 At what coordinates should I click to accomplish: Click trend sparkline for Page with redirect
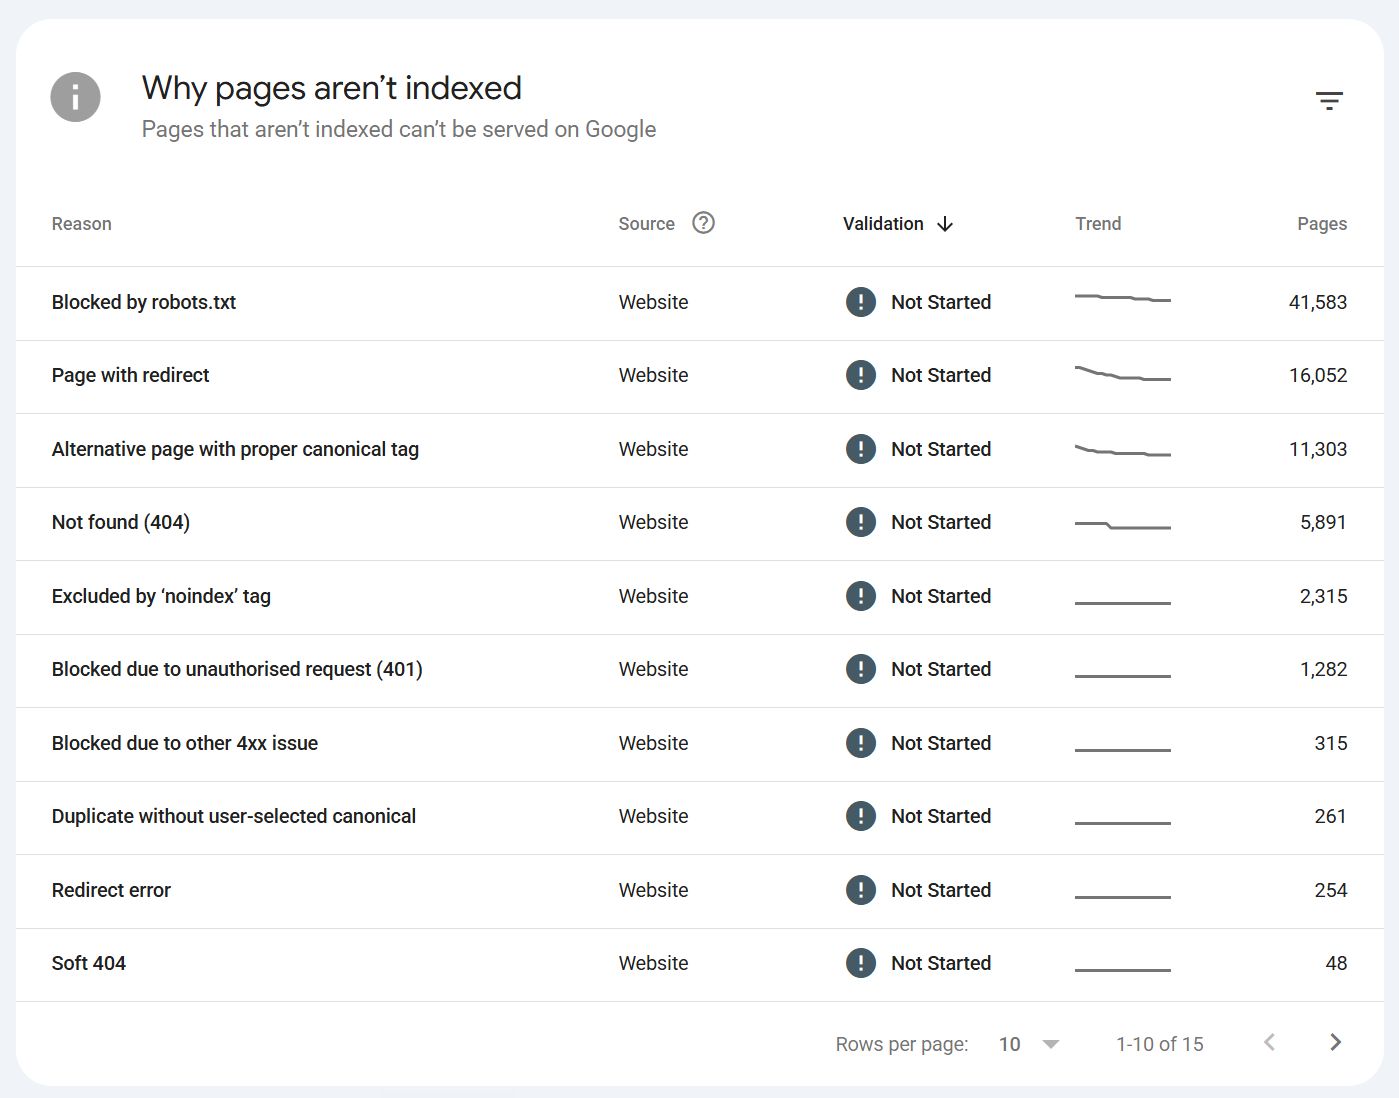[x=1123, y=373]
